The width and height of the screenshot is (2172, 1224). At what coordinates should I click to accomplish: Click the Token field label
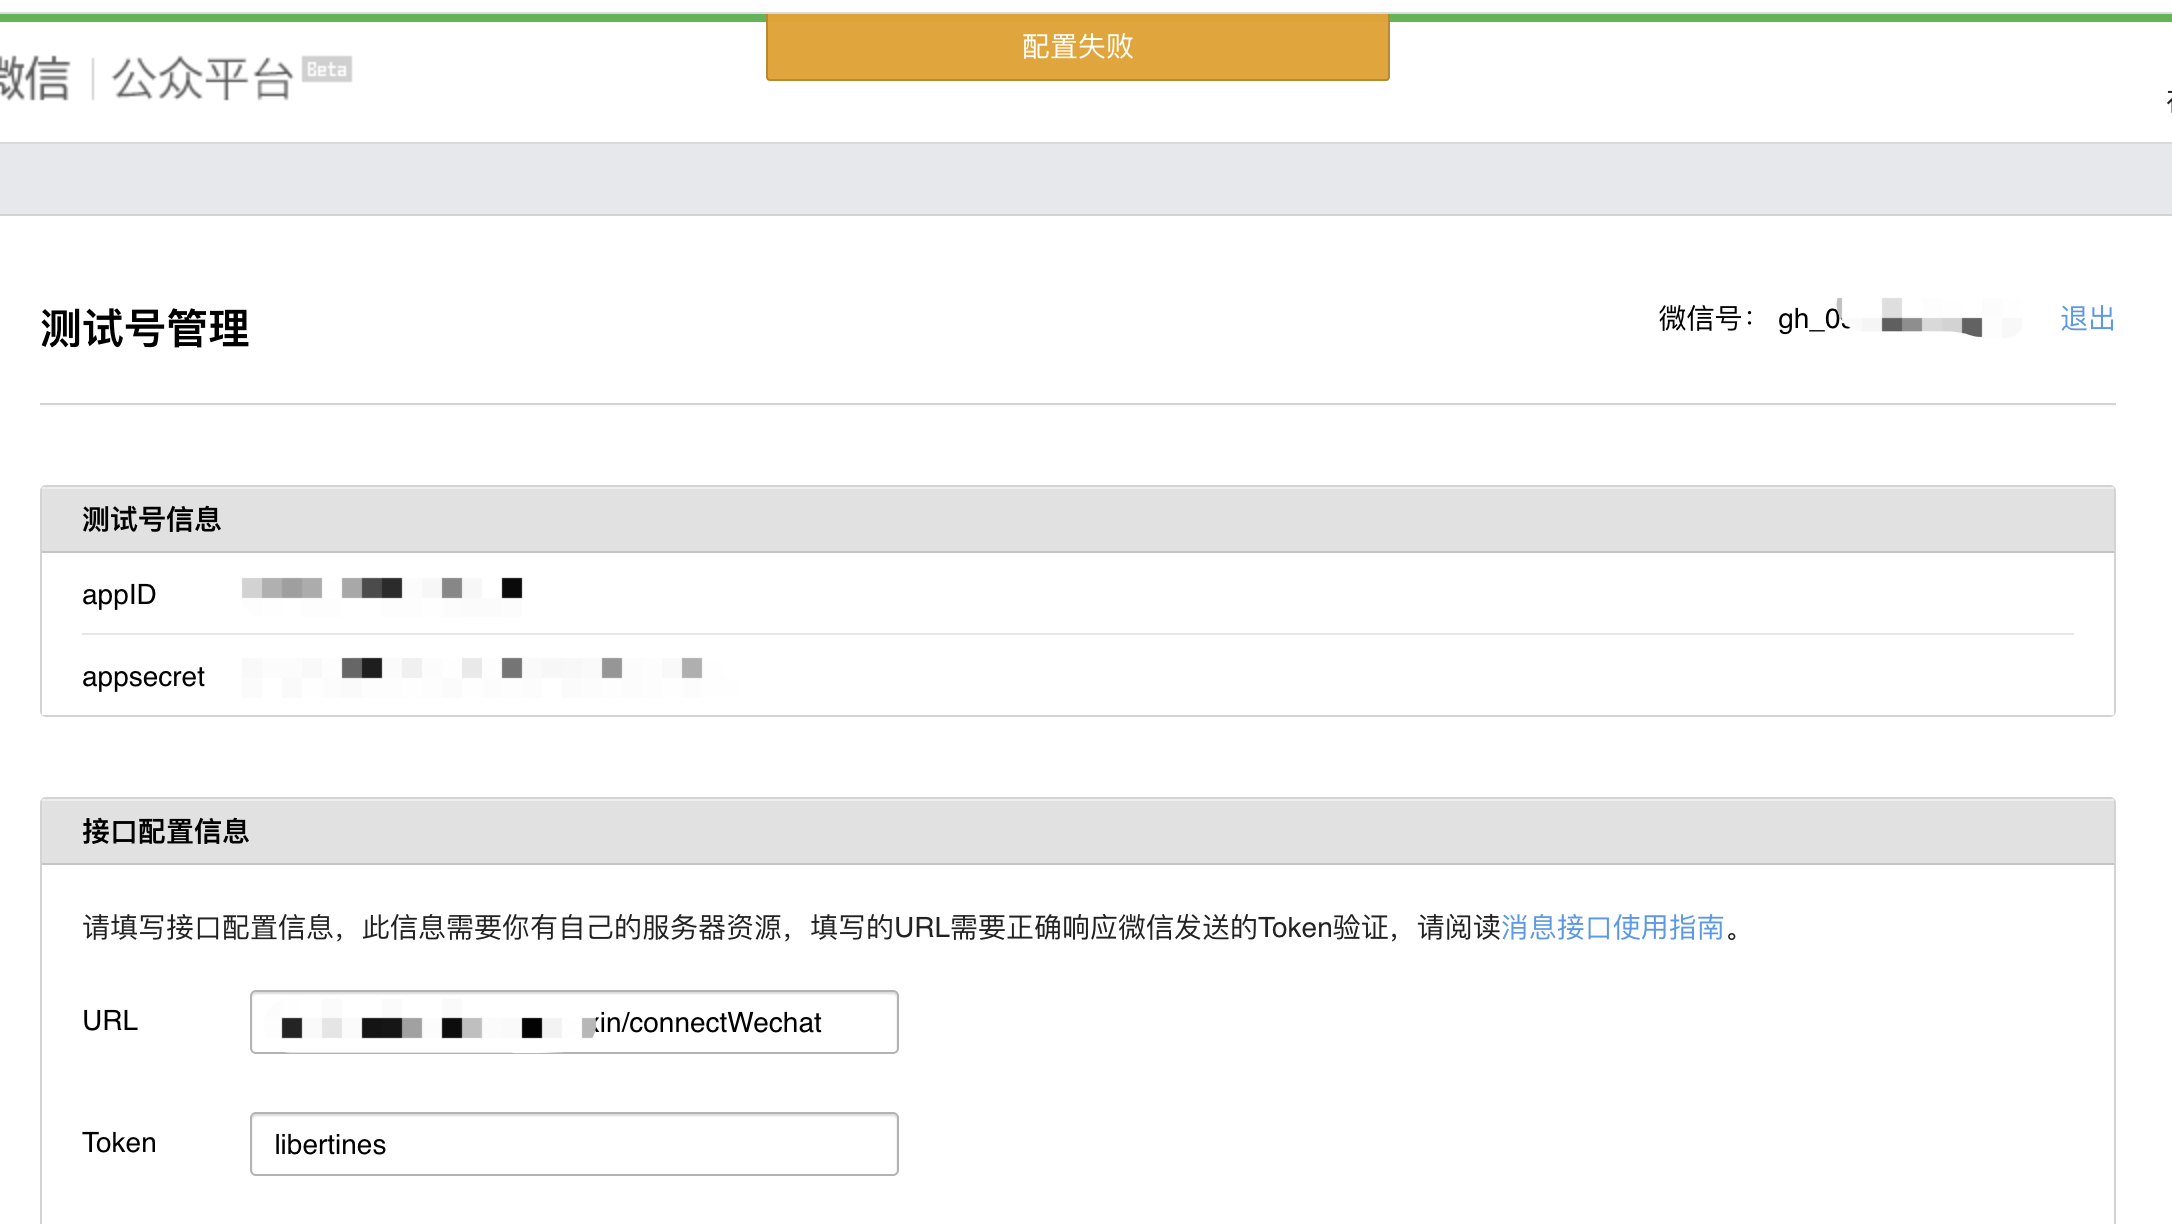pyautogui.click(x=118, y=1143)
